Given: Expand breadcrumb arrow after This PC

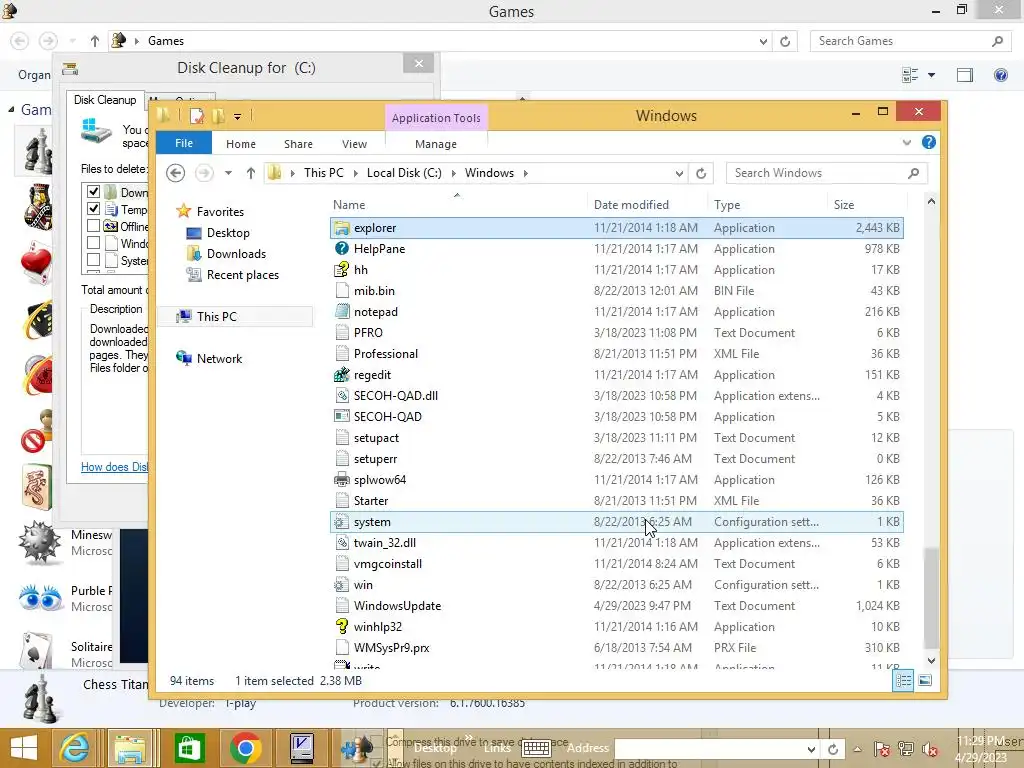Looking at the screenshot, I should (x=355, y=173).
